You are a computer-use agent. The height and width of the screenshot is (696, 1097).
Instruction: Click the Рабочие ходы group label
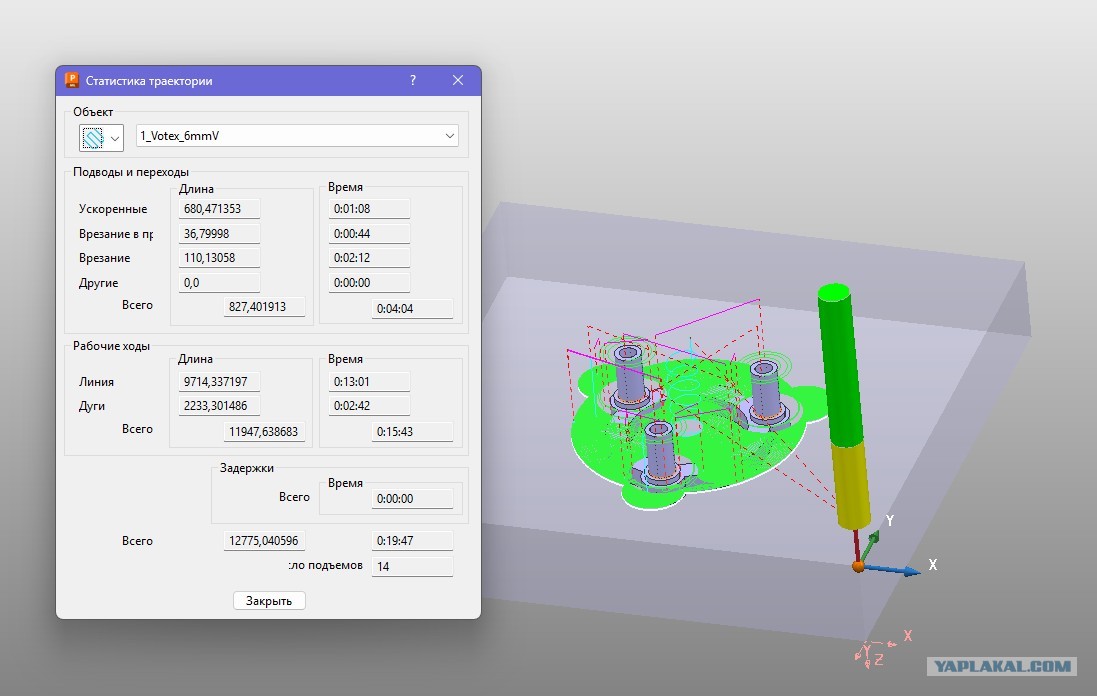click(111, 346)
